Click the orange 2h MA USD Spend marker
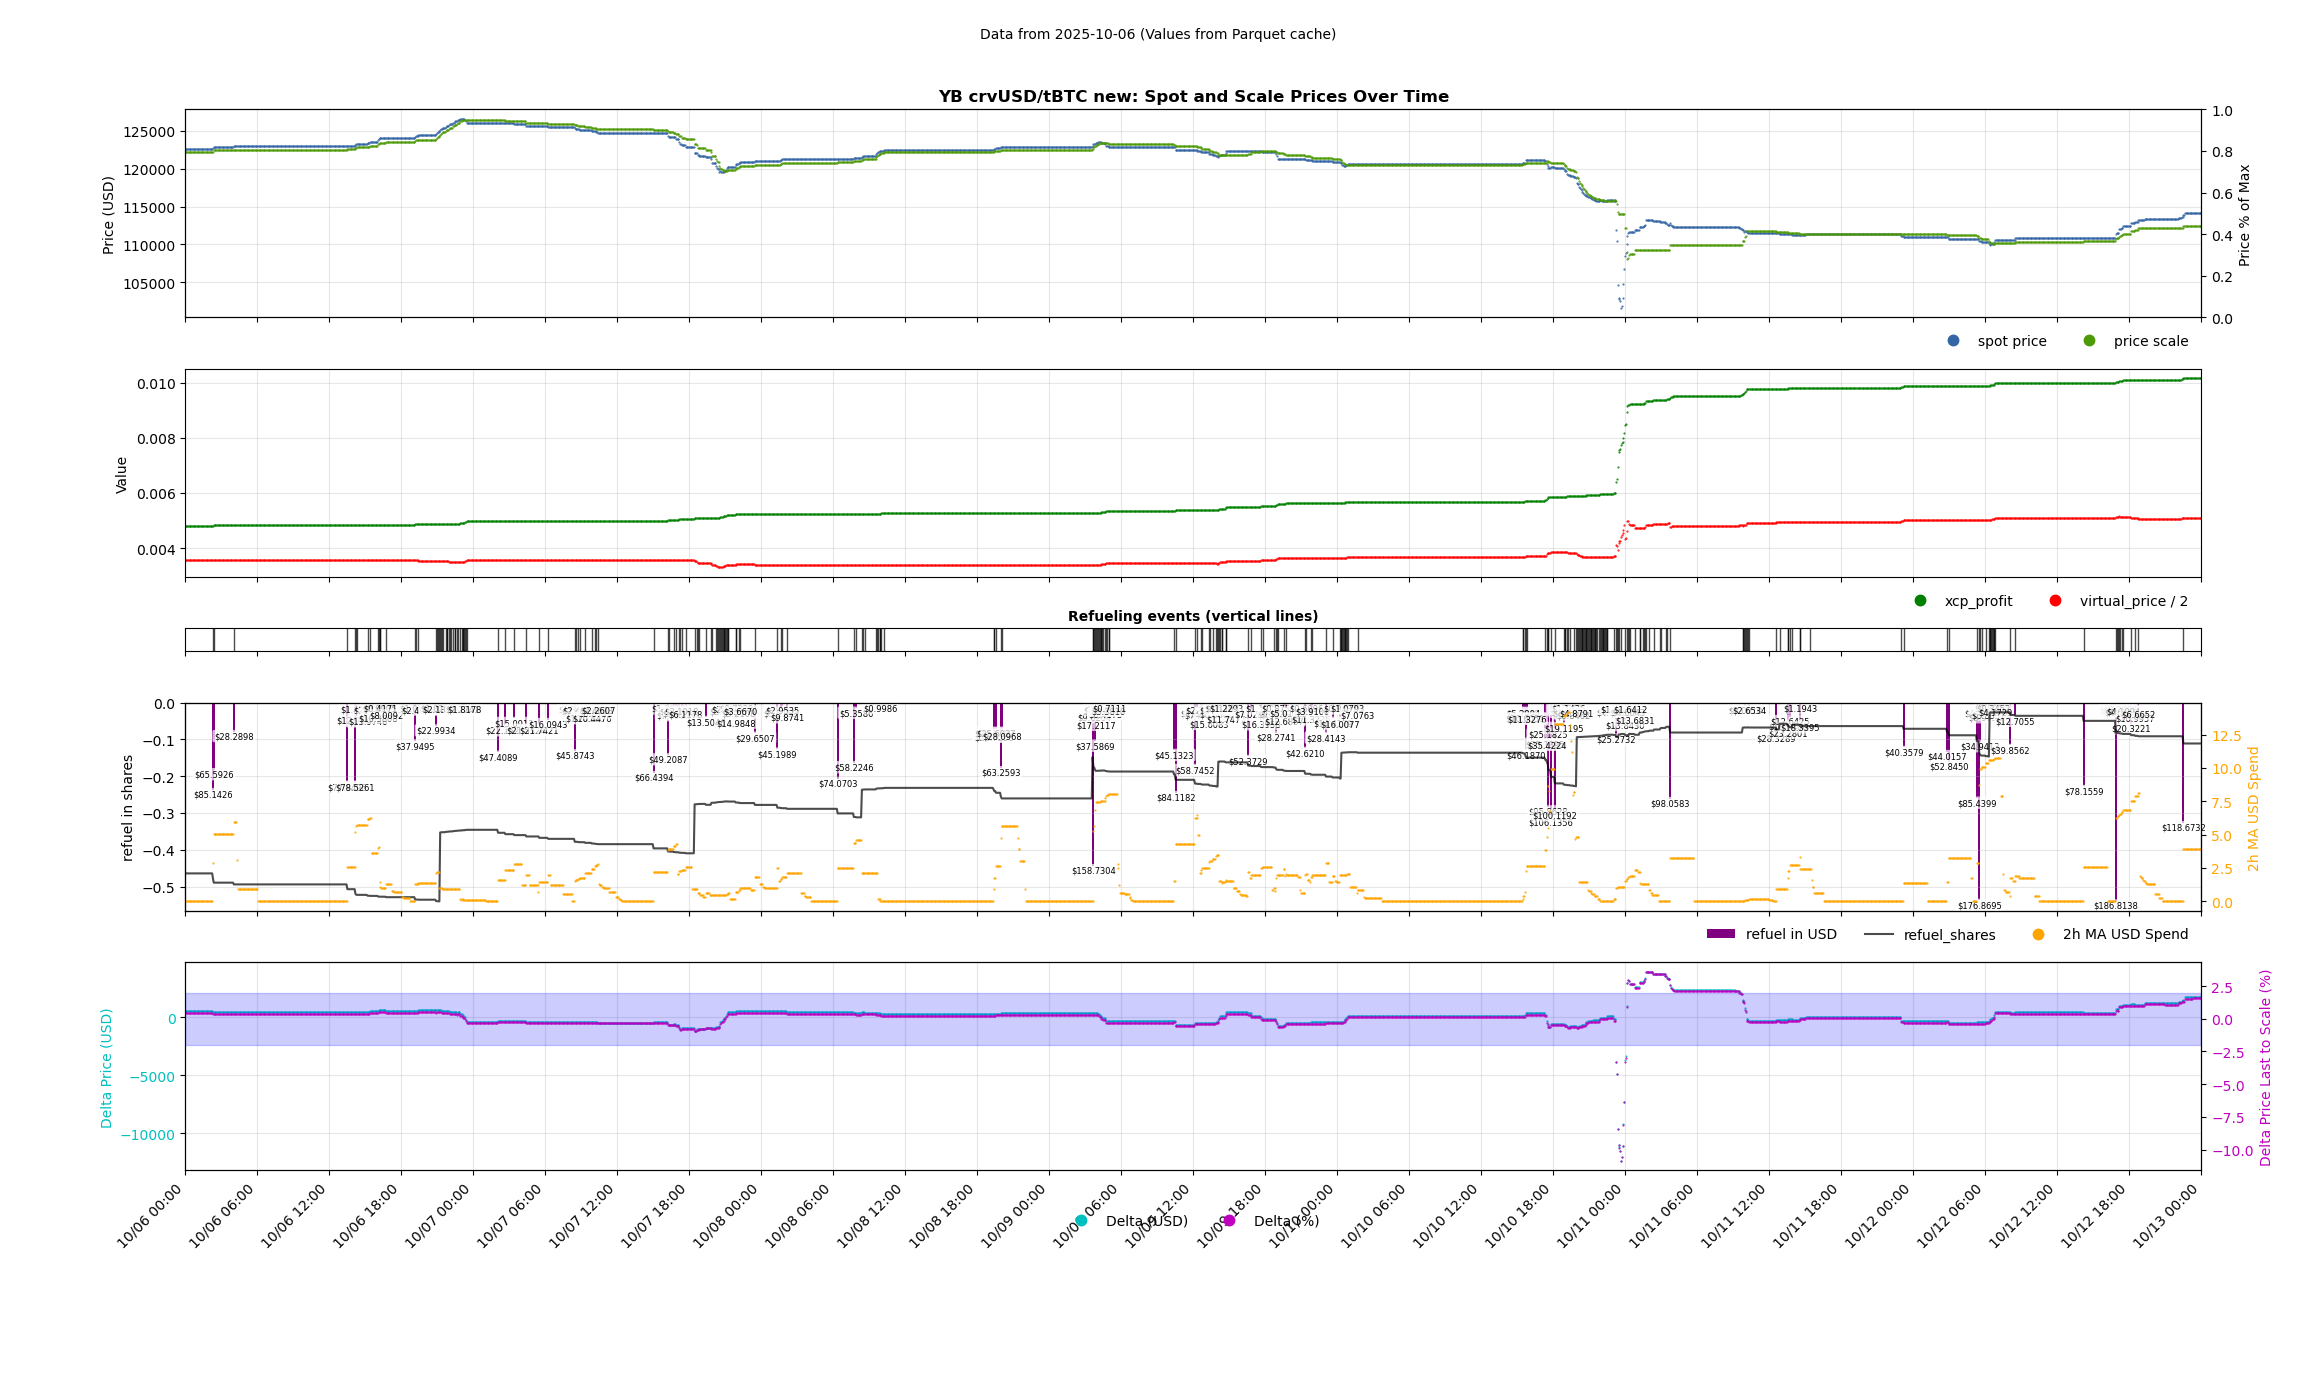2317x1377 pixels. point(2038,935)
